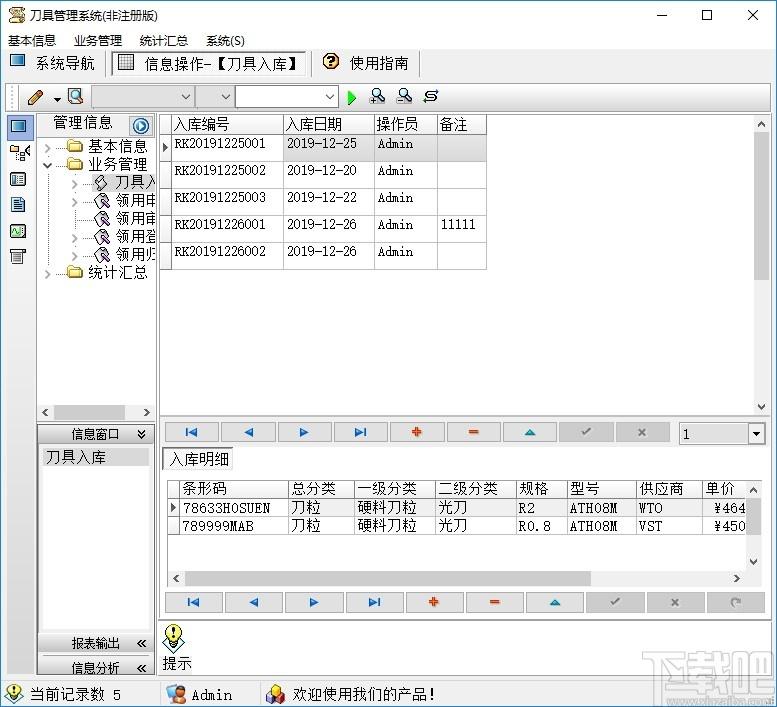This screenshot has width=777, height=707.
Task: Click the blue circle arrow next to 管理信息
Action: point(141,126)
